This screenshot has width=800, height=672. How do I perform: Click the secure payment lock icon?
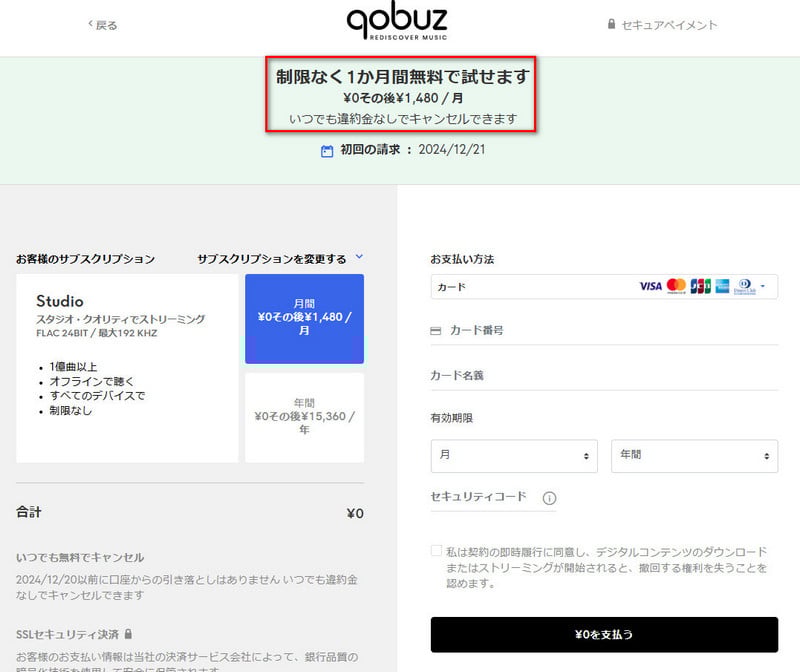click(x=611, y=24)
